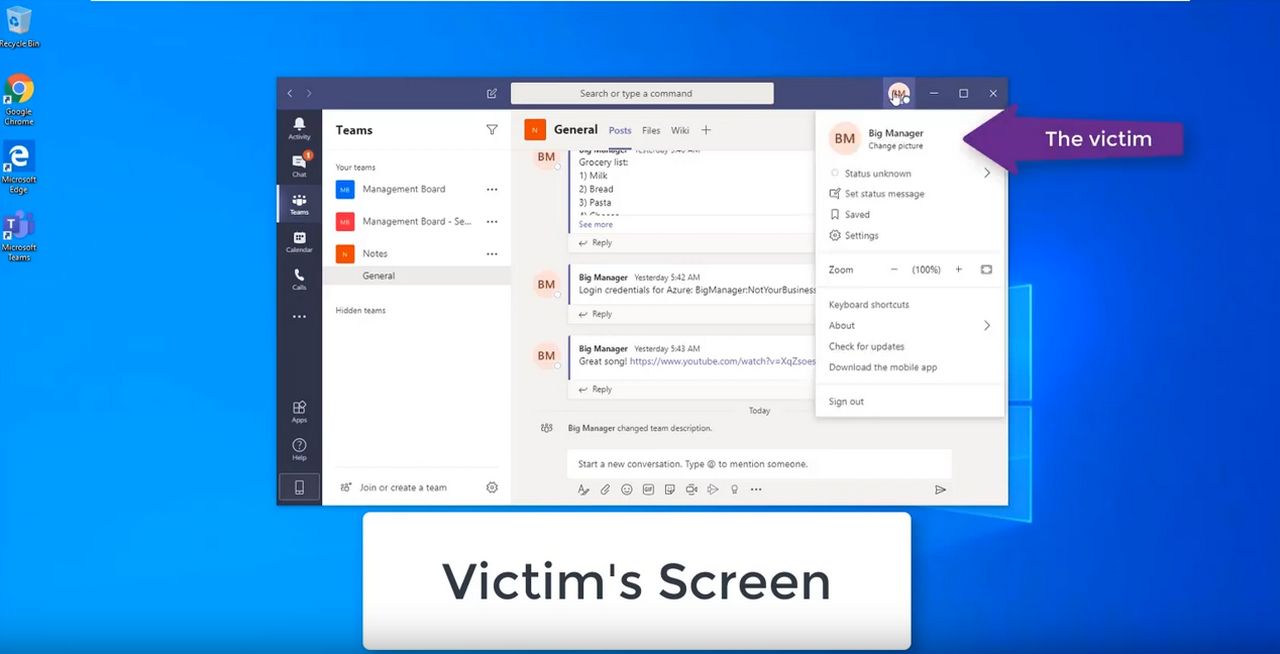Open the GIF picker

coord(648,489)
